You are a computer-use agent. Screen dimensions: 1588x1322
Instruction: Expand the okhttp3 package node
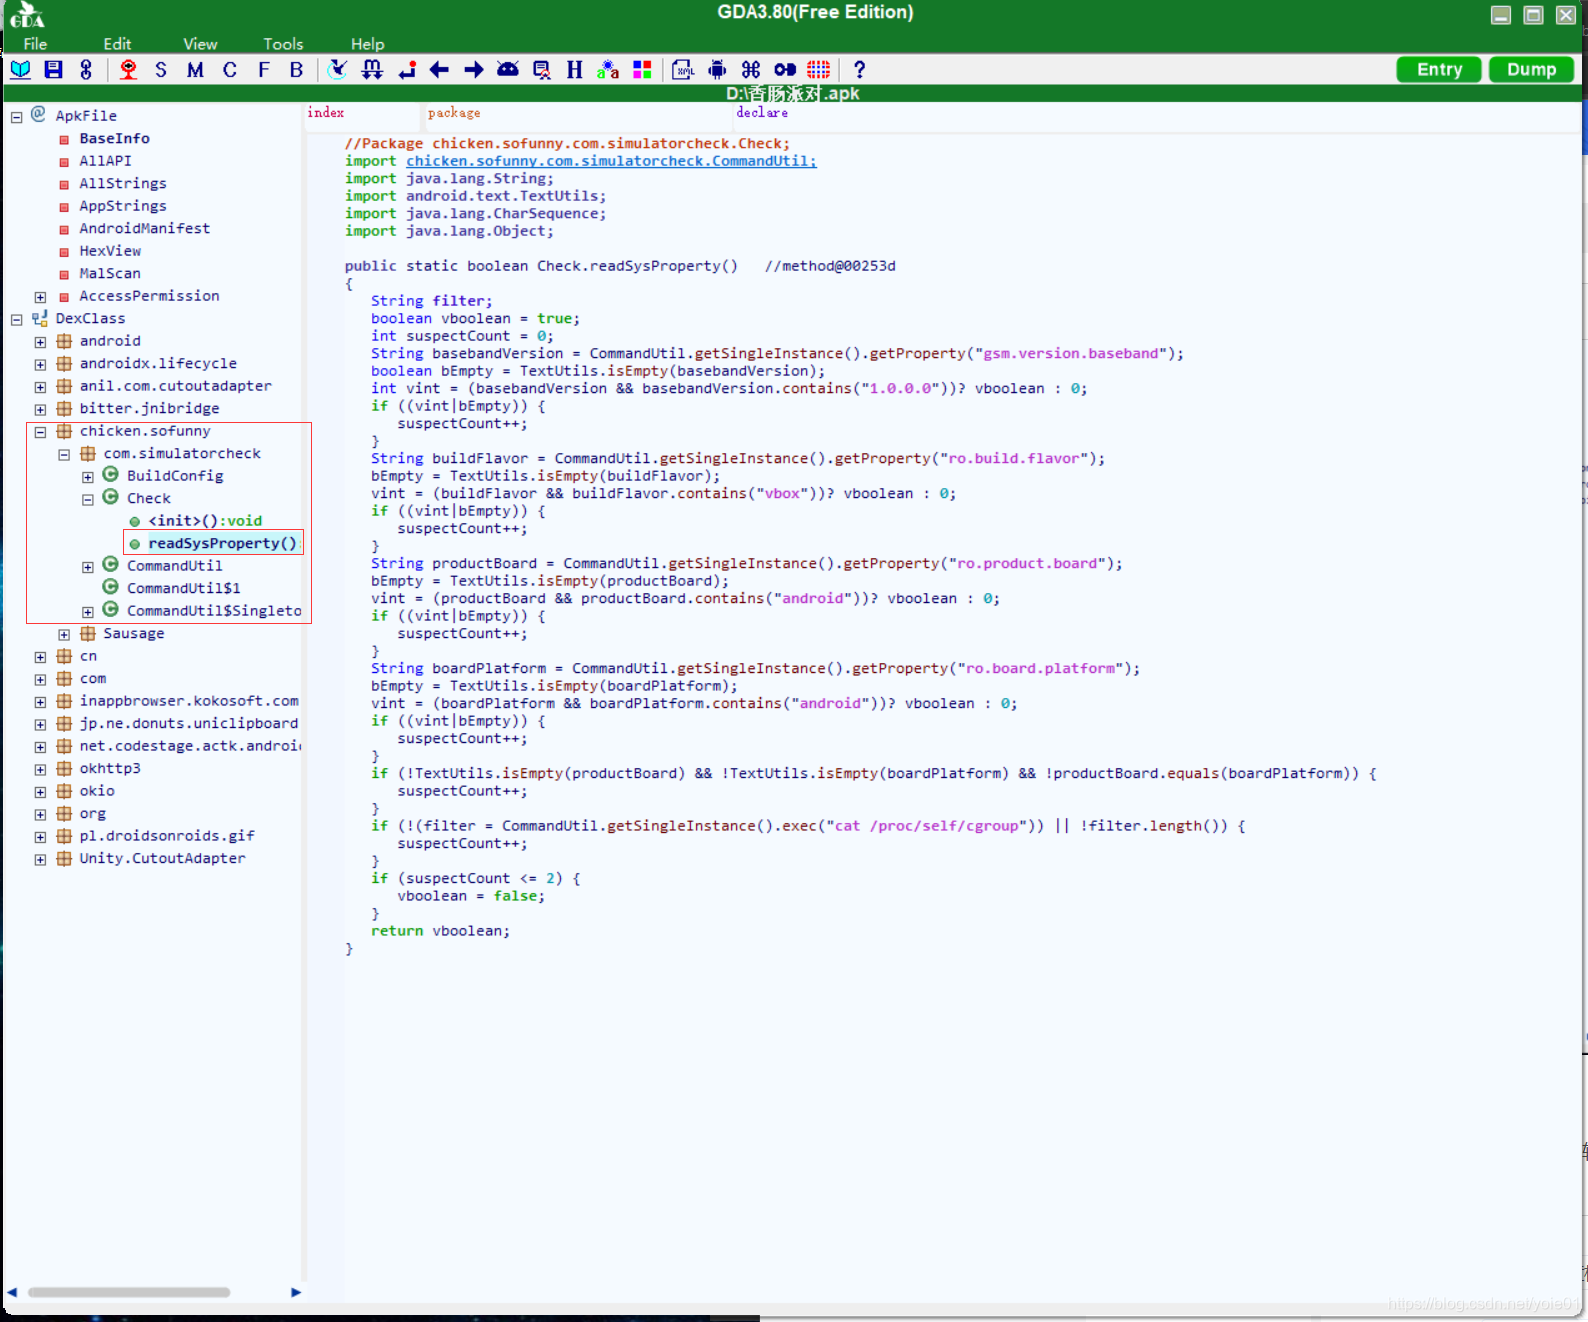pyautogui.click(x=40, y=770)
